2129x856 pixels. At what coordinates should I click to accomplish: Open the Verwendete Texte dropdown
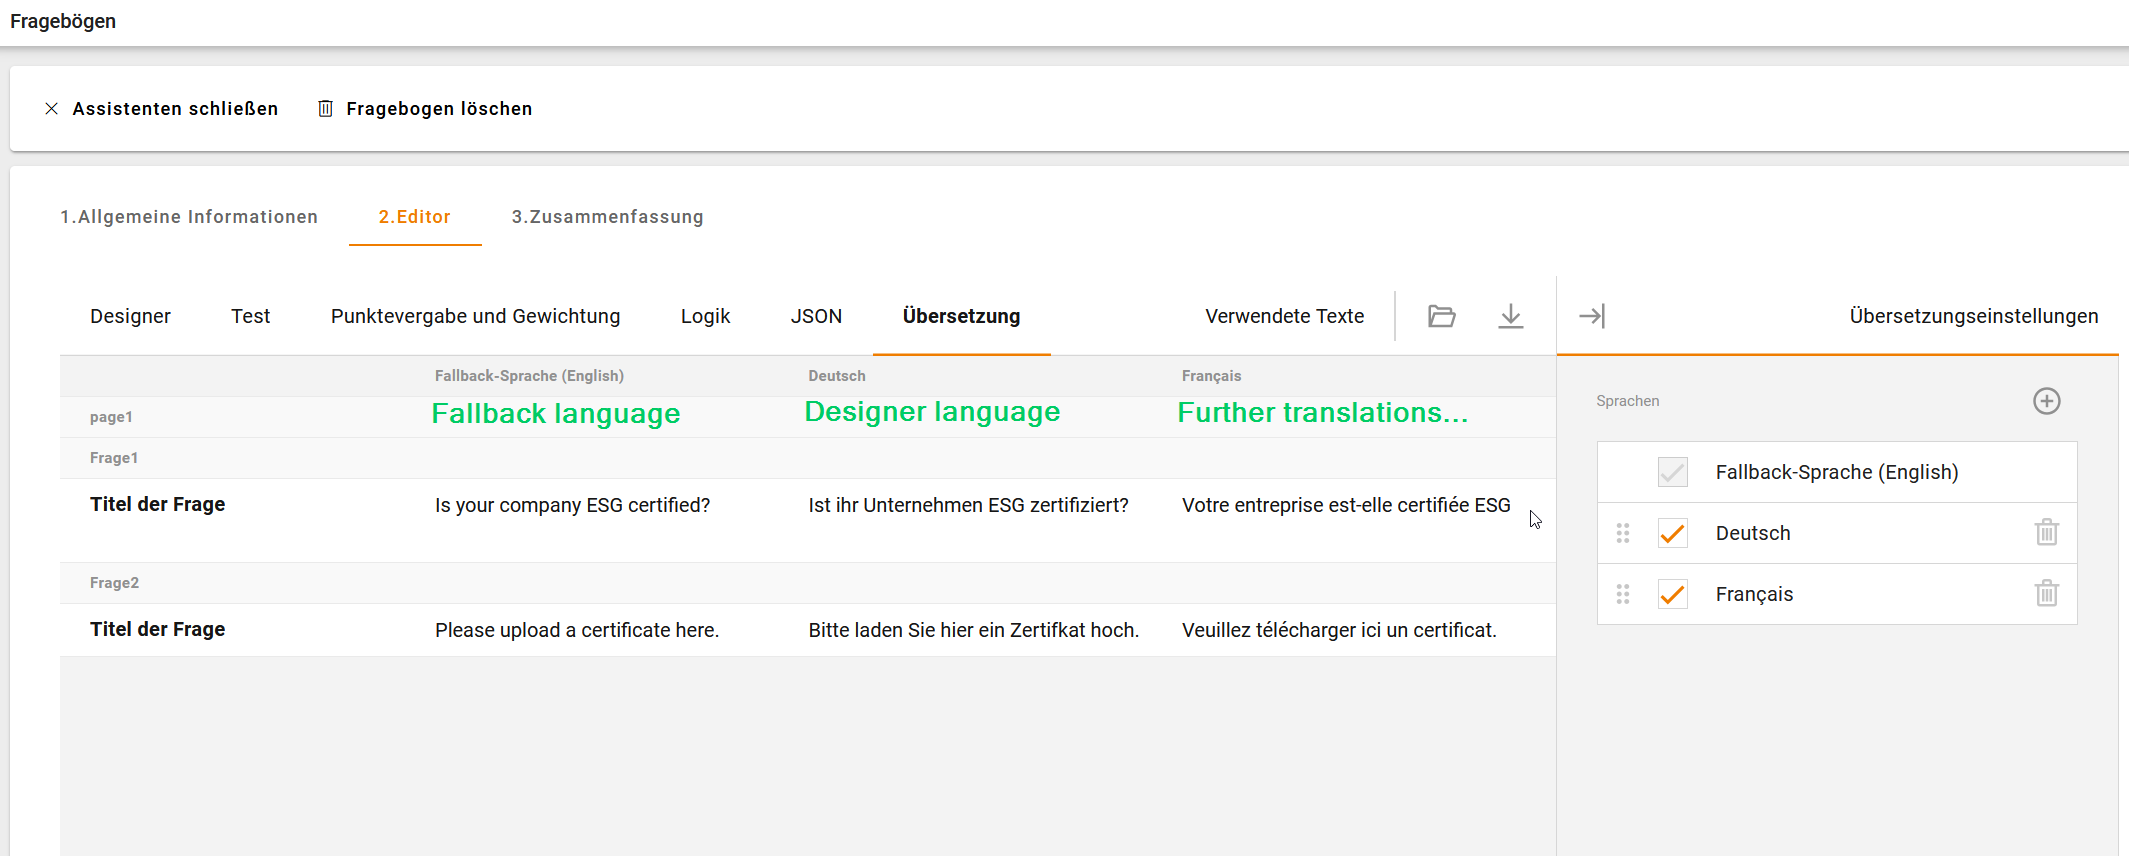1284,316
